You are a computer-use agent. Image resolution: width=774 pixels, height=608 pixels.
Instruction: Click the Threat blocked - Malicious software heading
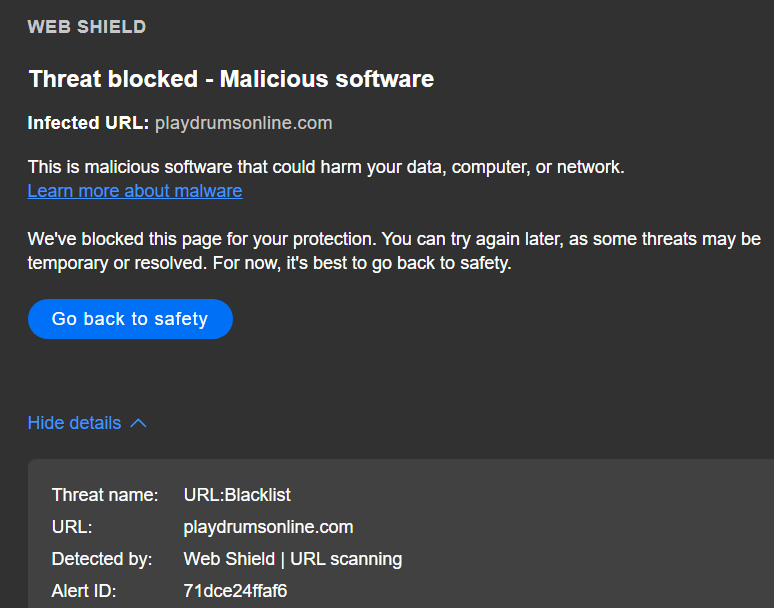point(231,79)
